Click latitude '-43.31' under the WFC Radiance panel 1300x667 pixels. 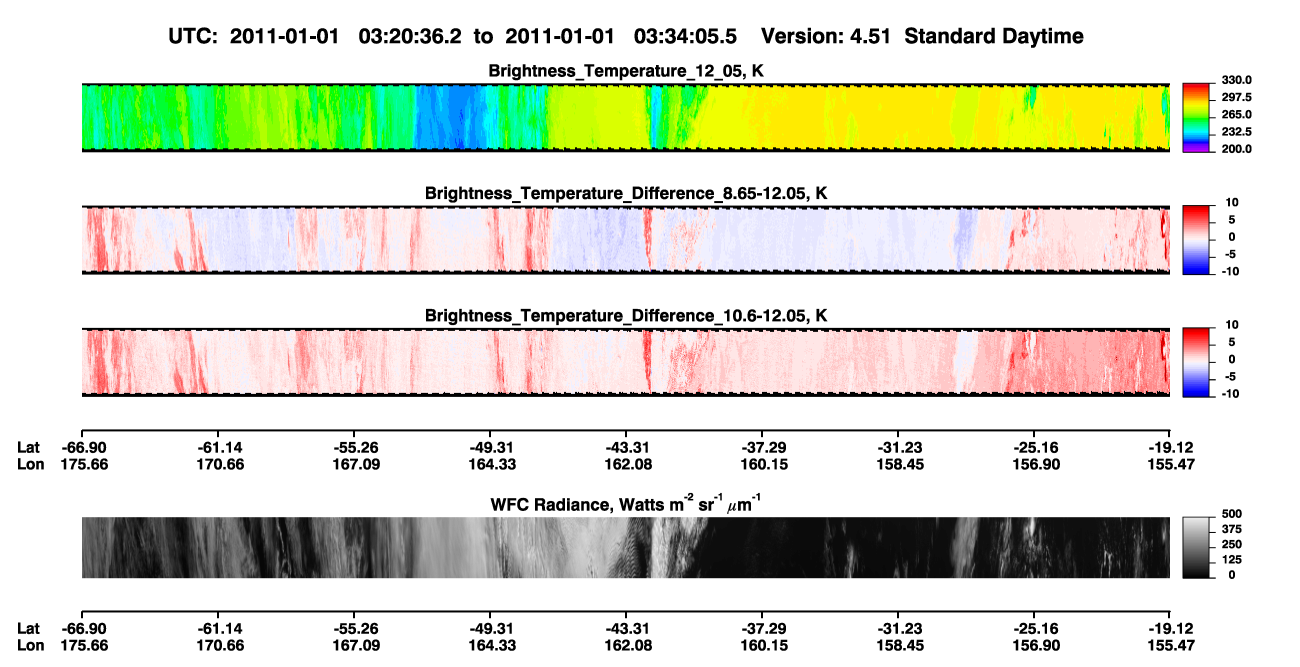(626, 628)
